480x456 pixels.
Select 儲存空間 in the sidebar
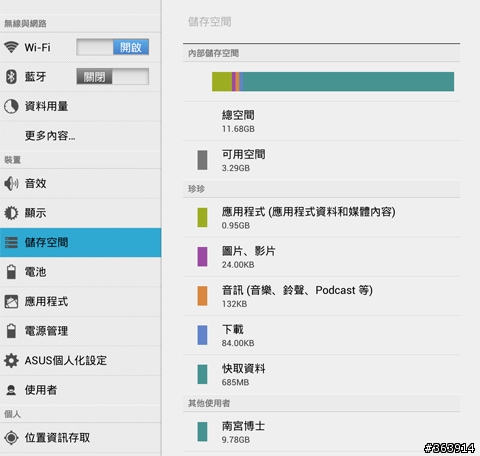[x=80, y=242]
